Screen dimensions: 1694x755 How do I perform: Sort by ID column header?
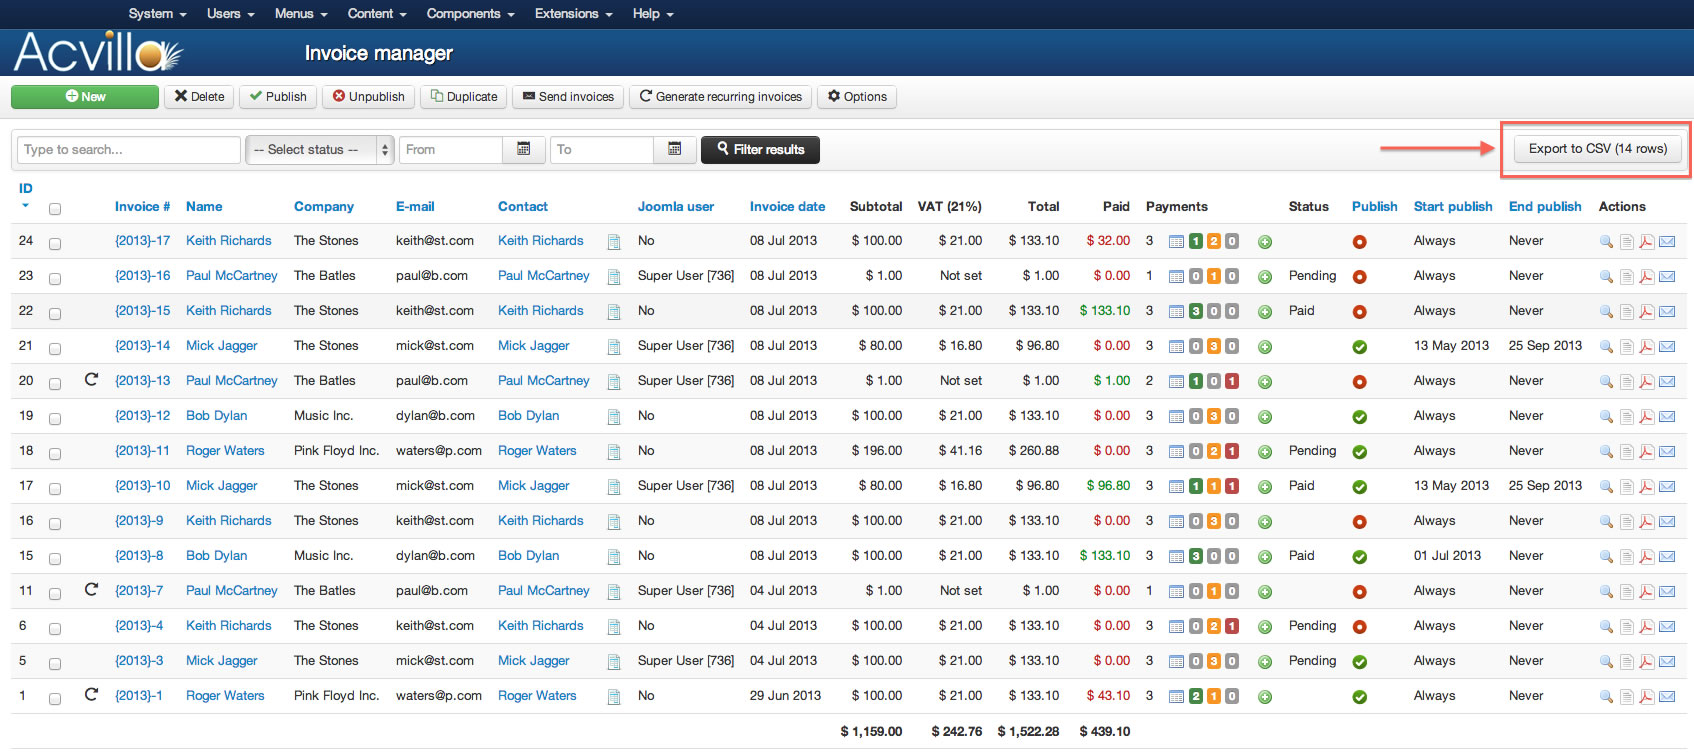tap(26, 188)
